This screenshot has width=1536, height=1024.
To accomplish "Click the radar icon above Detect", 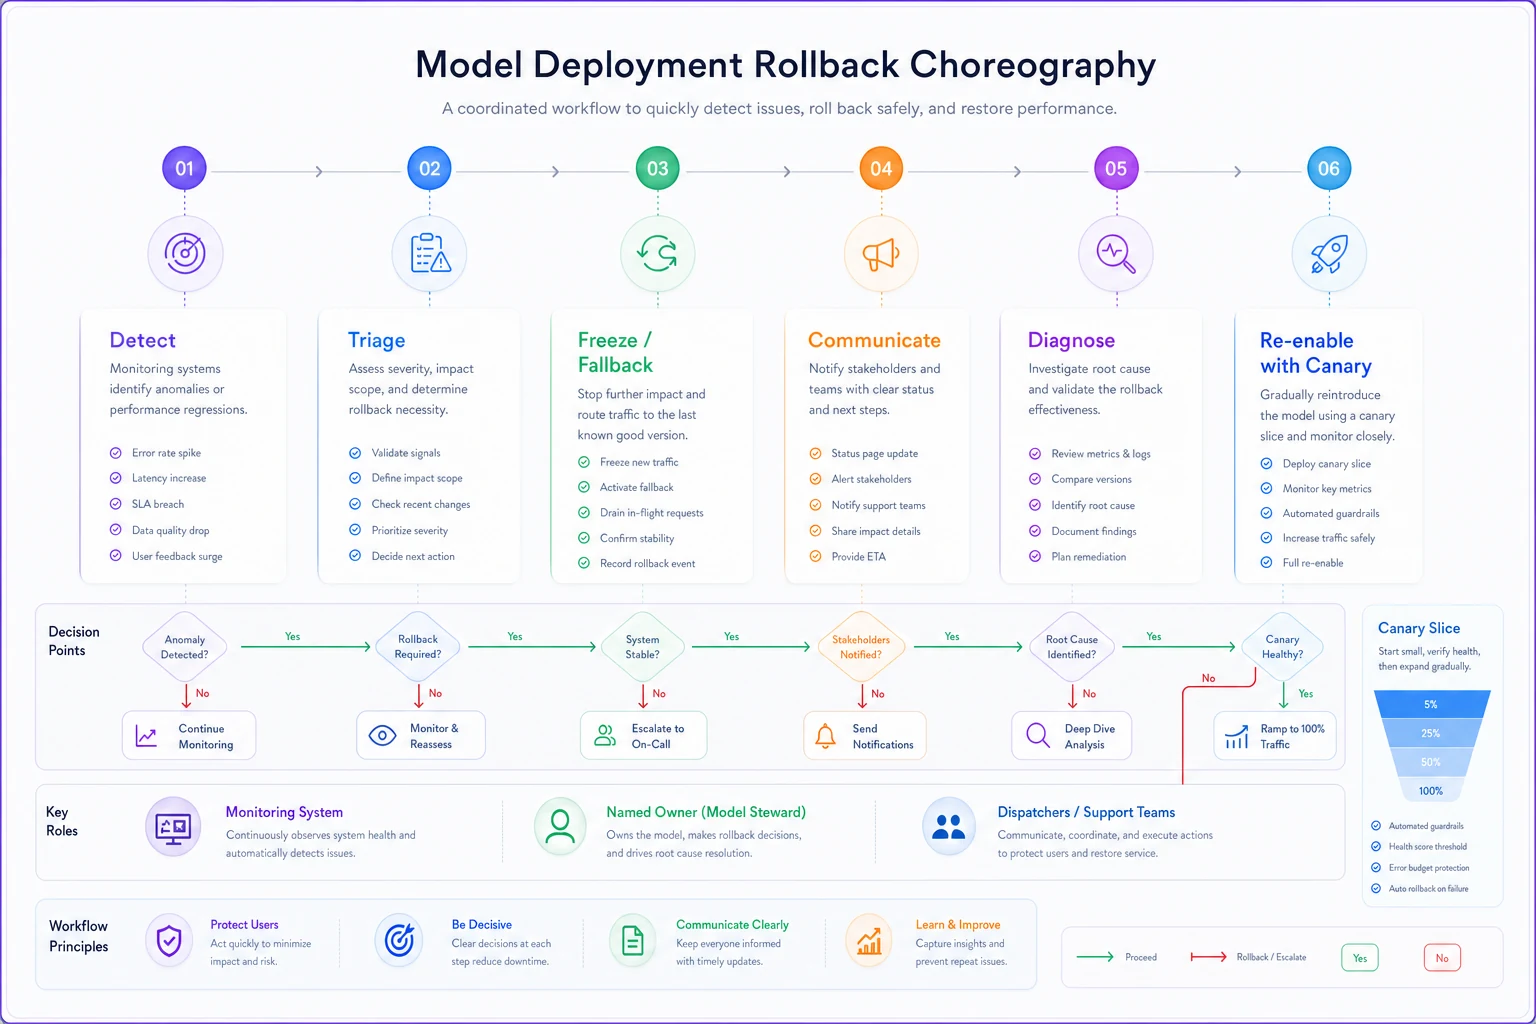I will [x=185, y=254].
